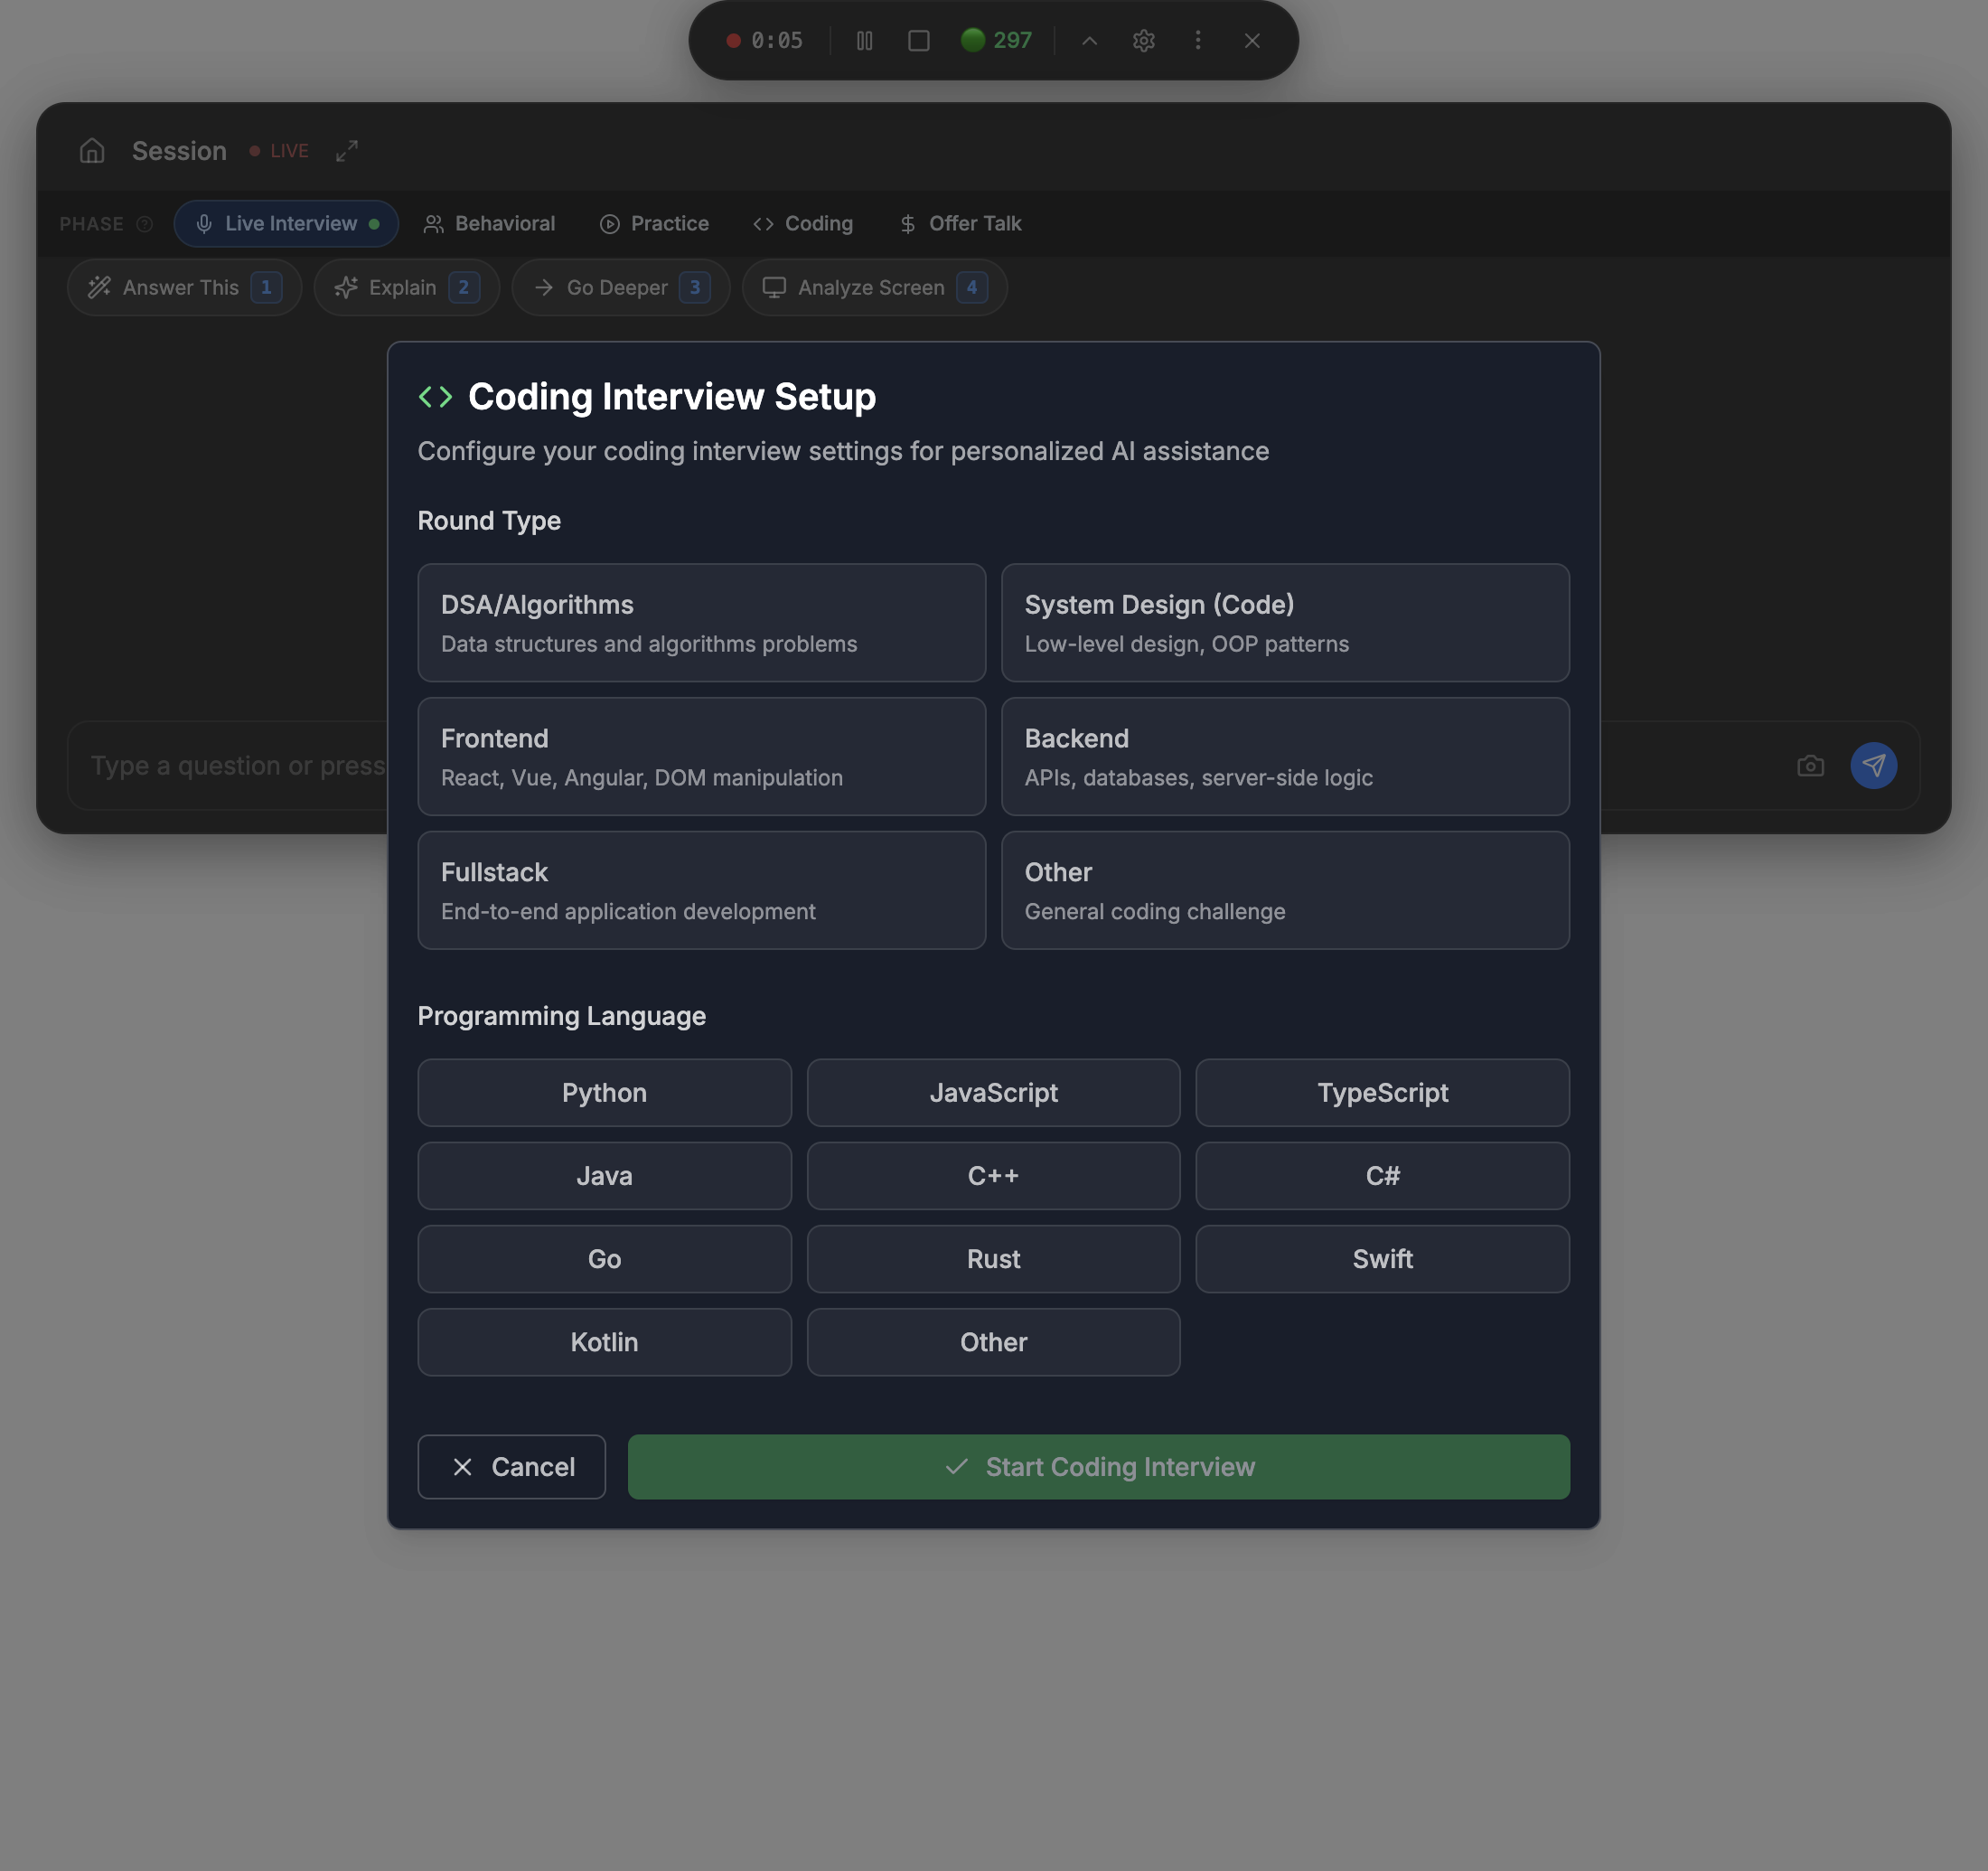Expand the session window with arrows icon

coord(347,151)
